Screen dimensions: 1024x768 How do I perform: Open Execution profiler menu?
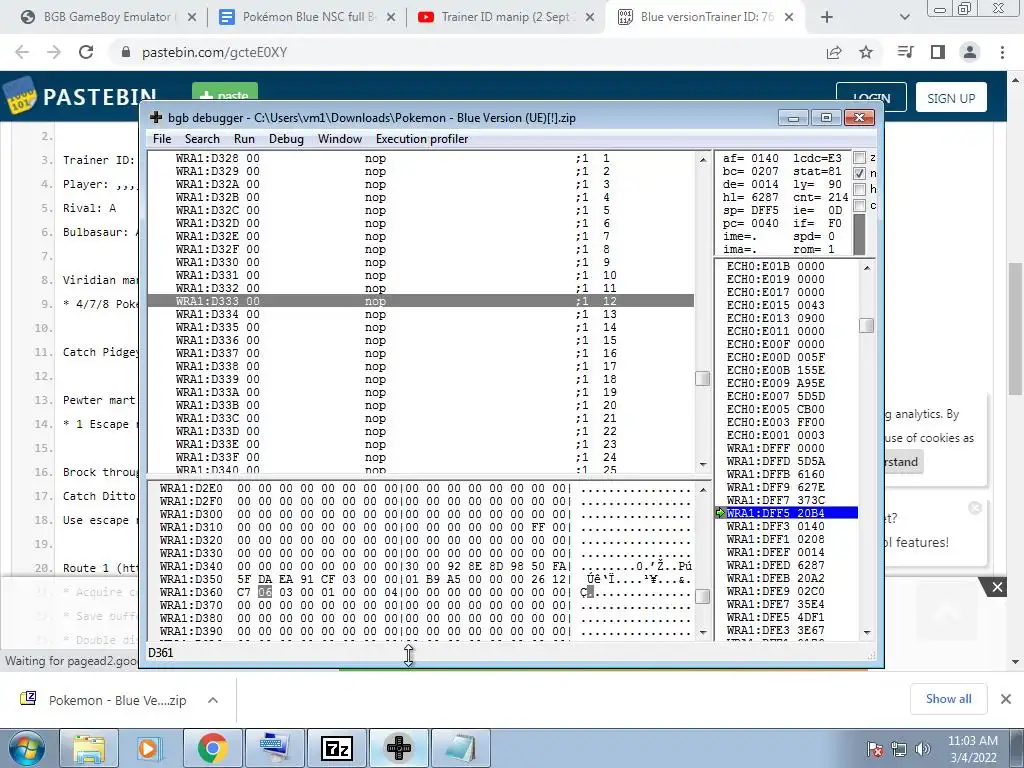[422, 138]
